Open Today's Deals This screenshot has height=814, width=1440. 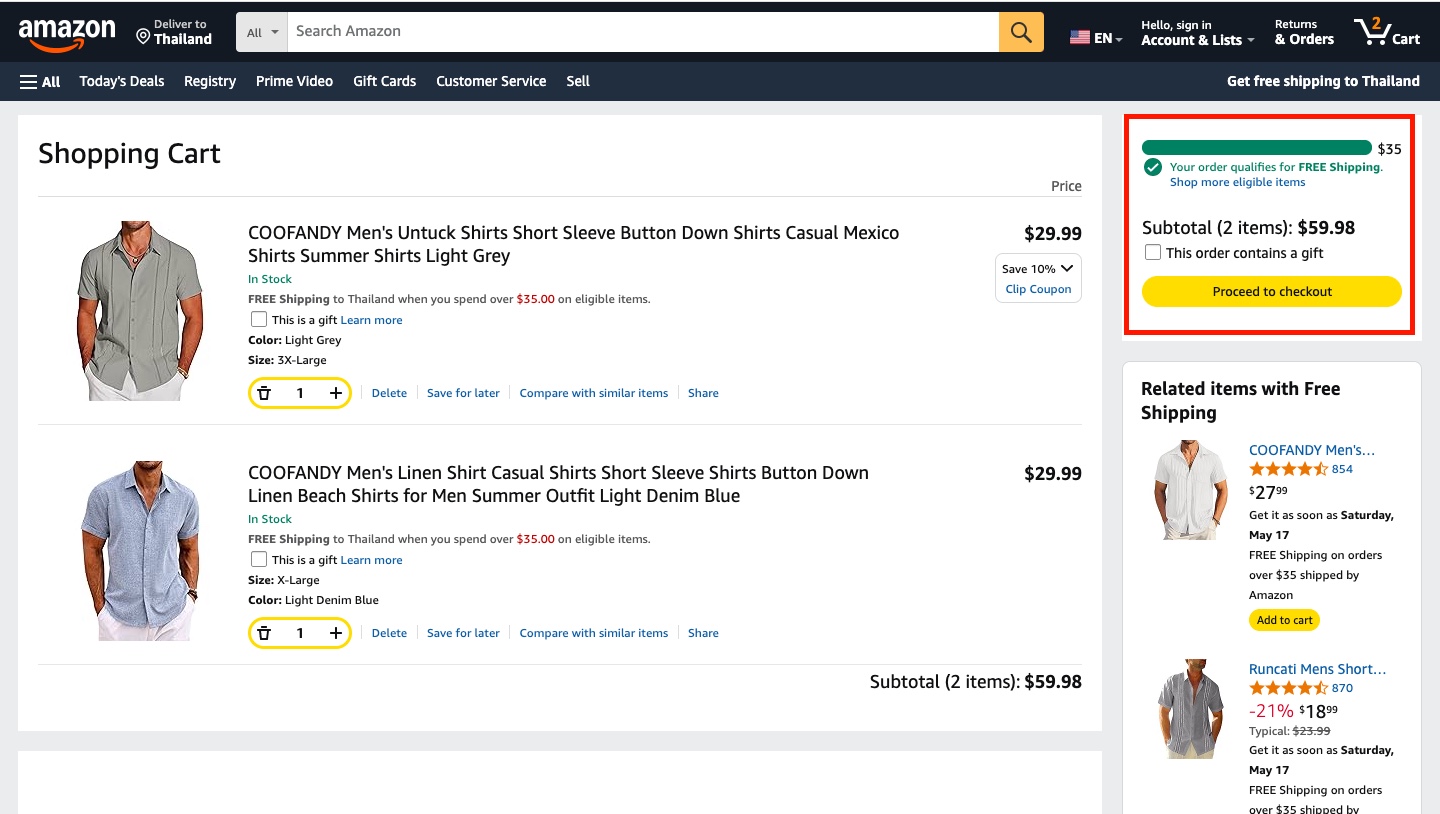click(122, 81)
